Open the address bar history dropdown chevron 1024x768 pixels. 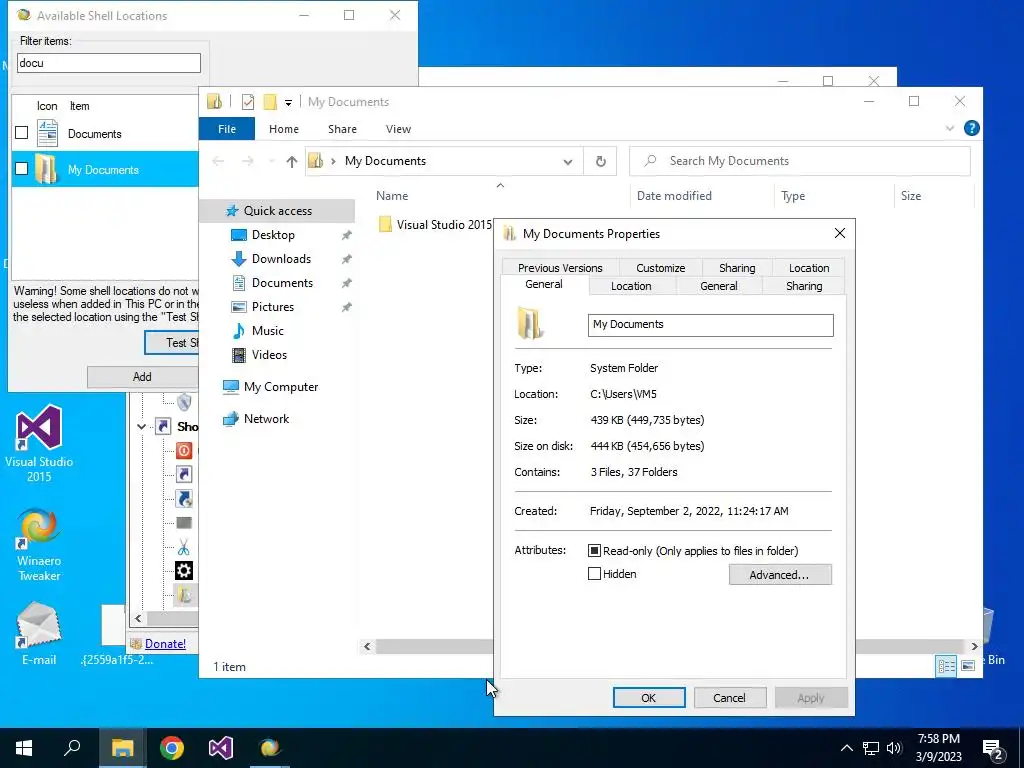[568, 162]
